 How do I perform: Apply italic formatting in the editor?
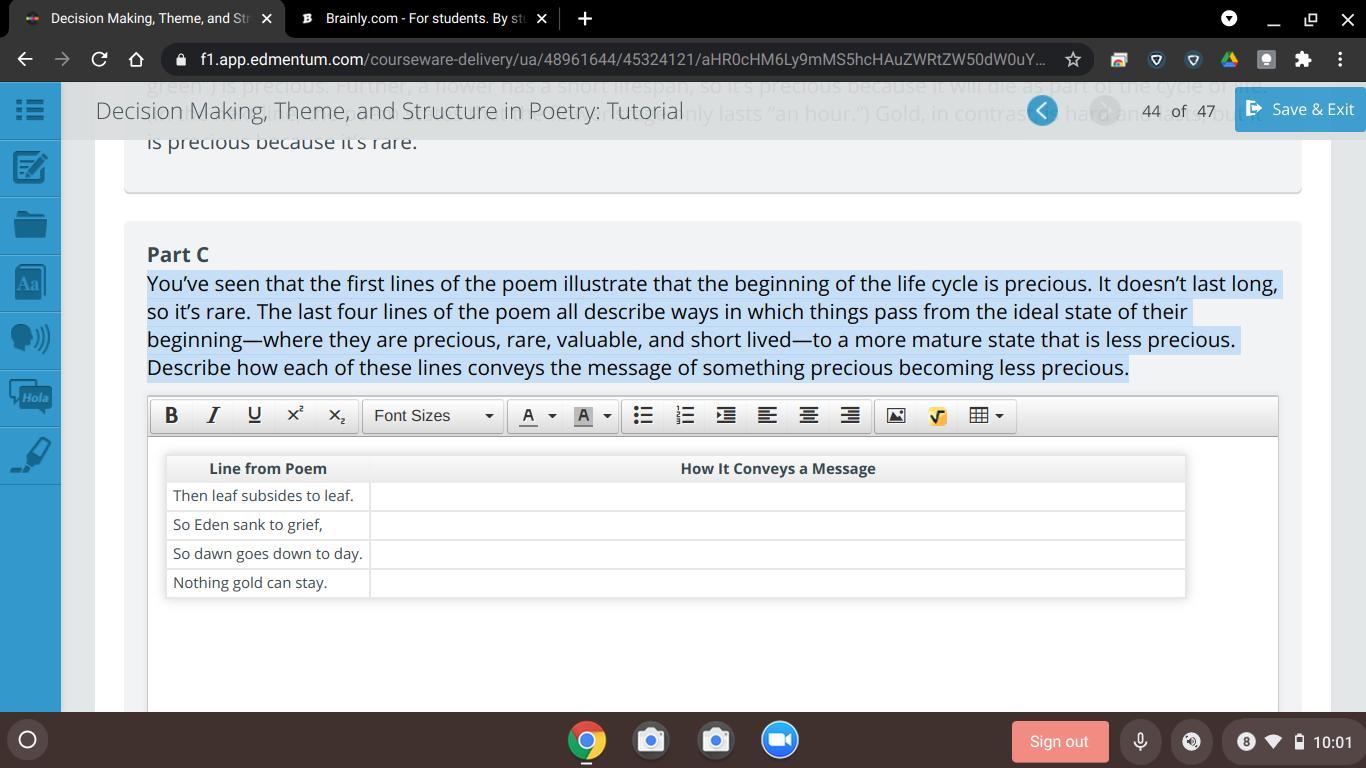(x=212, y=416)
